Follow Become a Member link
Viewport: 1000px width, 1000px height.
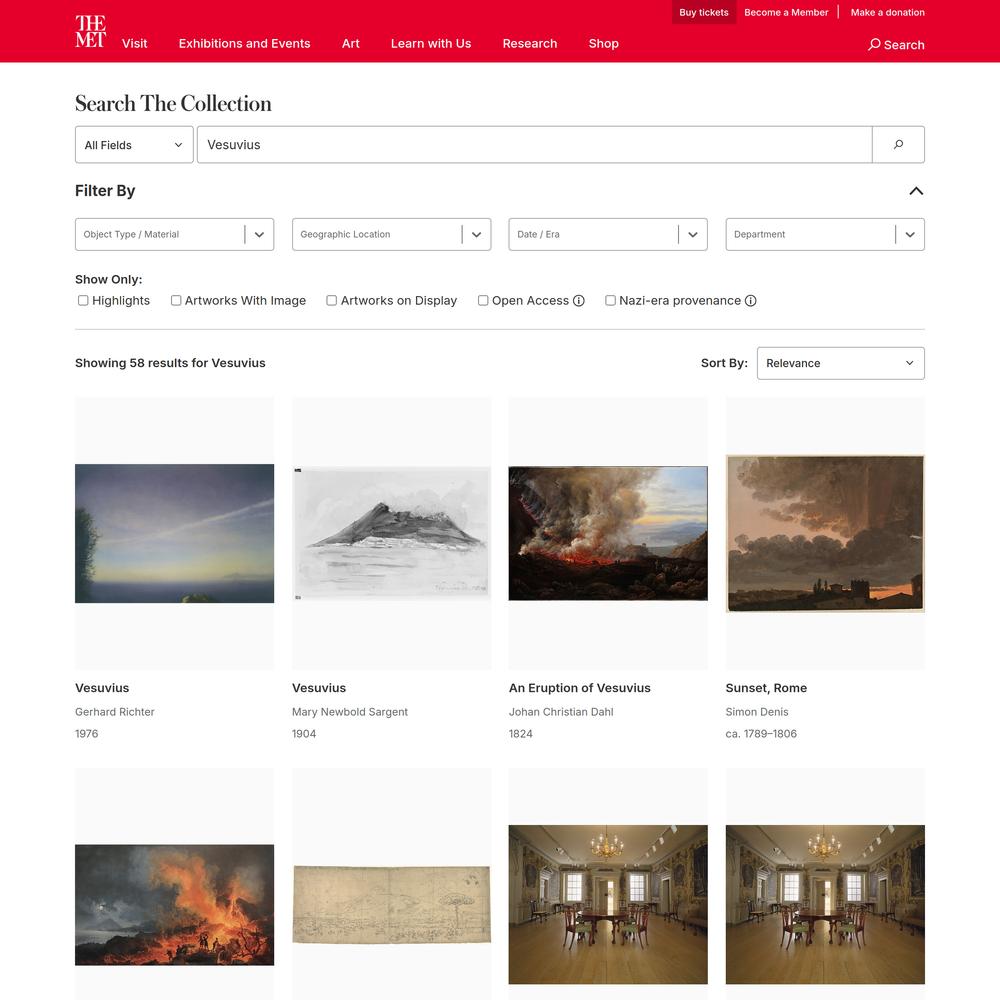(786, 12)
